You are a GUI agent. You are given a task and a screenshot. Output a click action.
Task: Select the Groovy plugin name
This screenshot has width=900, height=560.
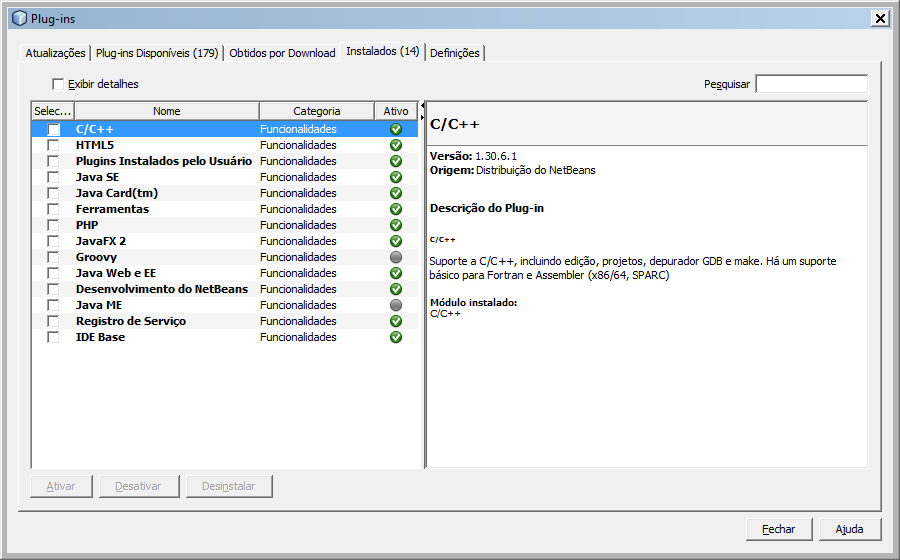(96, 257)
